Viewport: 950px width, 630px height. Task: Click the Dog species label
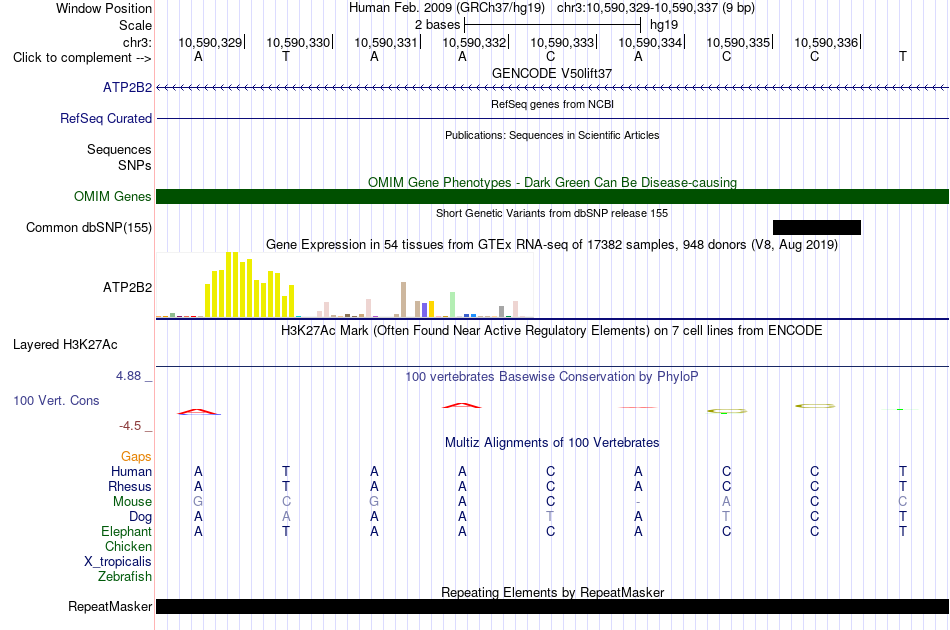(x=140, y=517)
